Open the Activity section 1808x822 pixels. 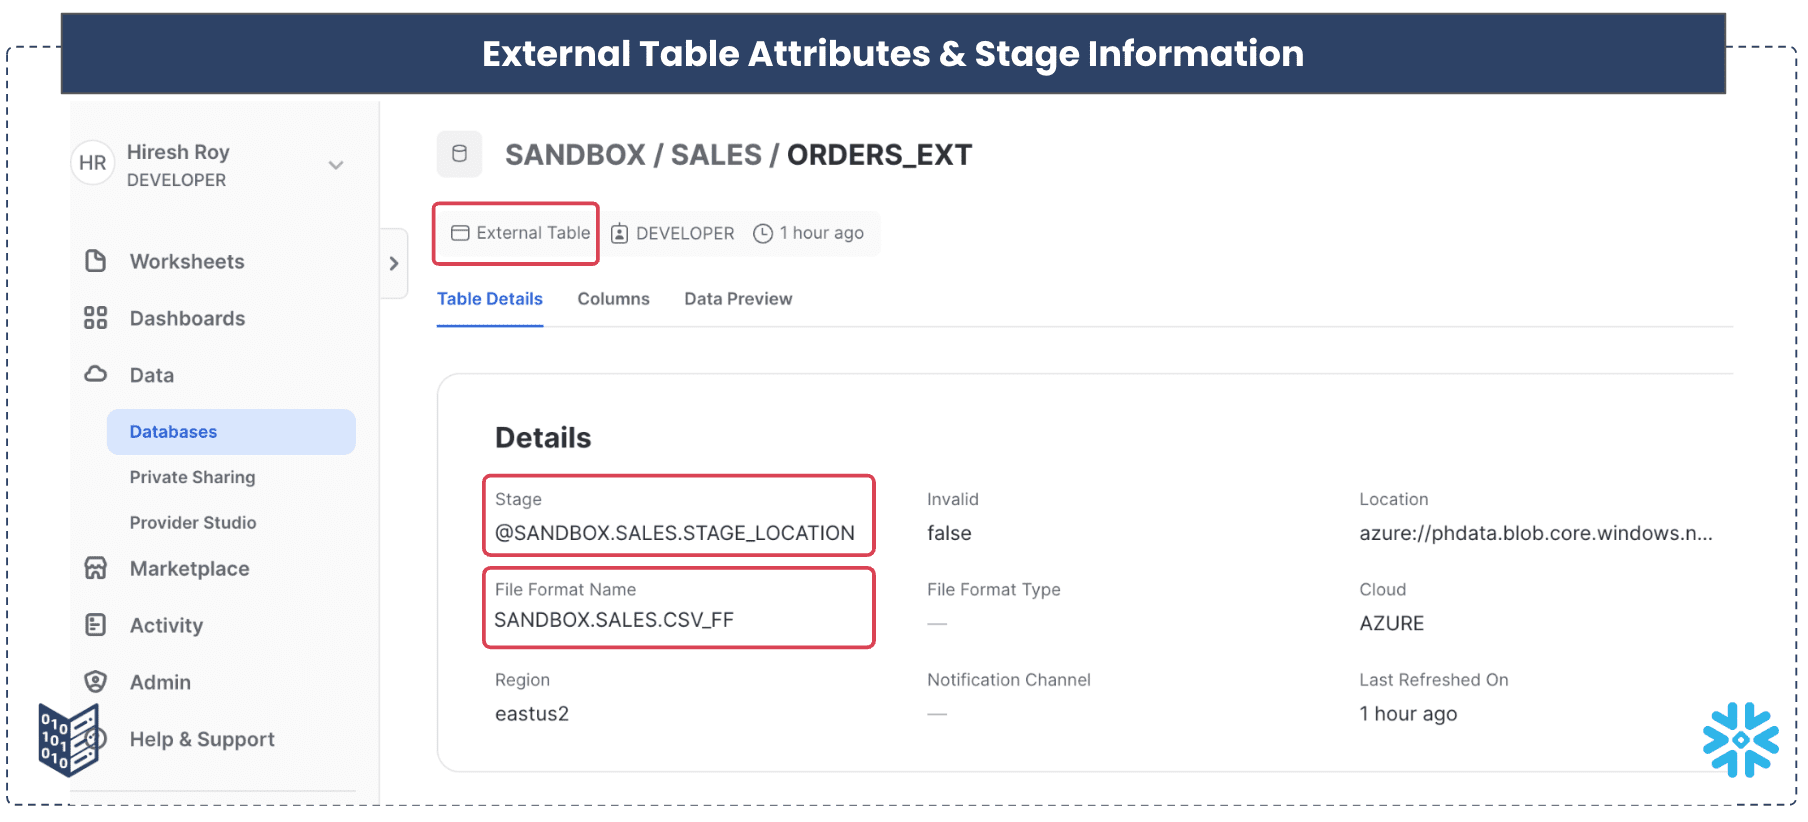pos(167,625)
